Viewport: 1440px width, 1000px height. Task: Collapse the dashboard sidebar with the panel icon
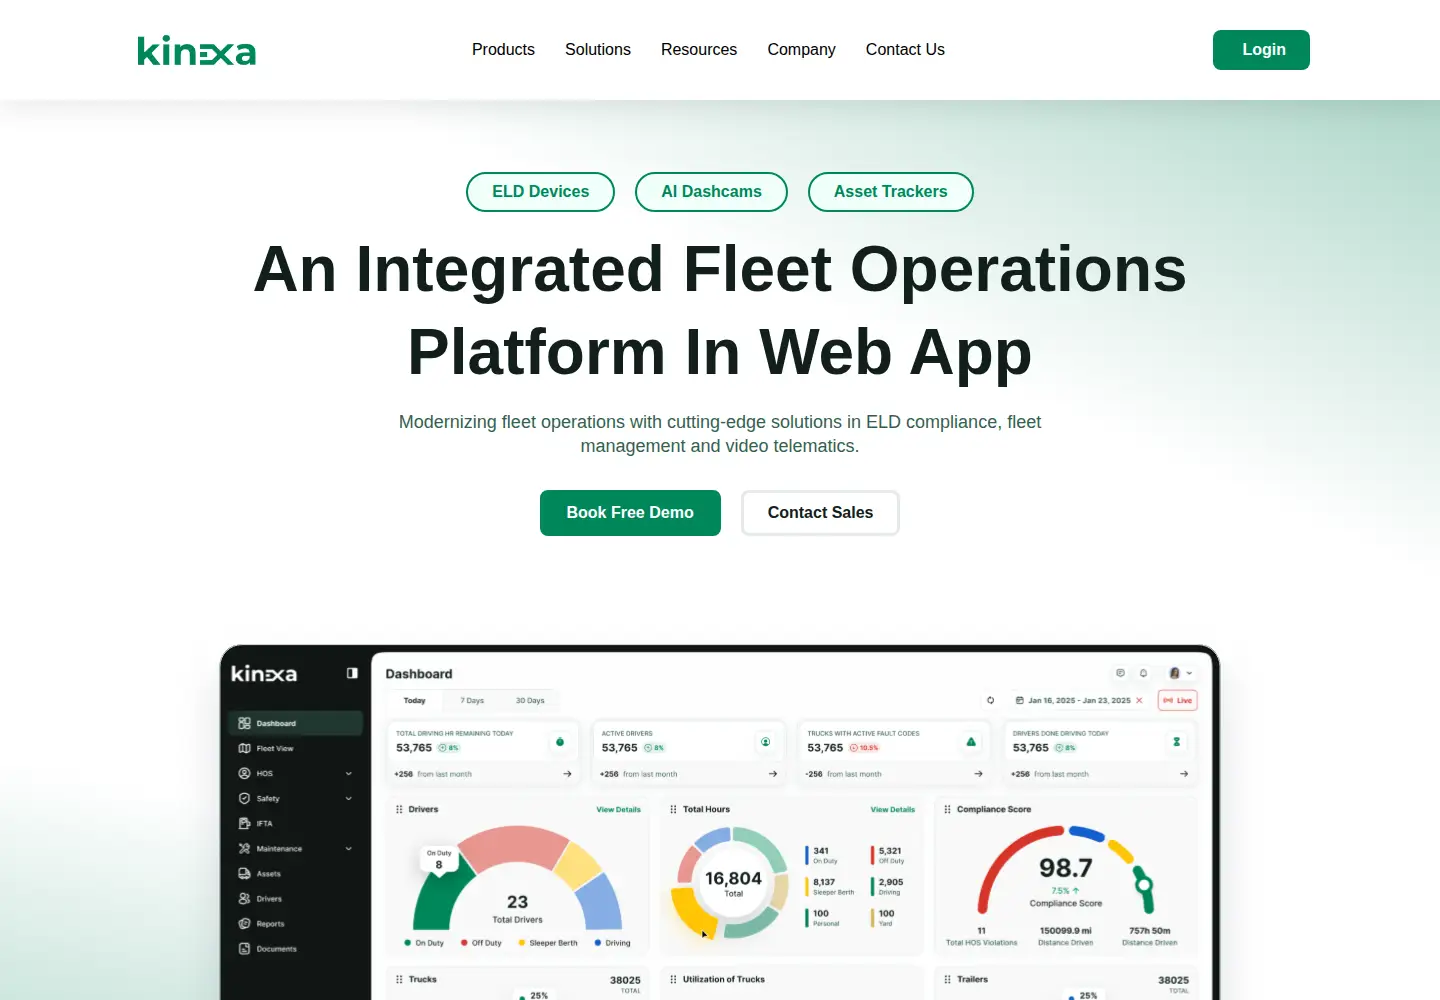click(x=352, y=673)
